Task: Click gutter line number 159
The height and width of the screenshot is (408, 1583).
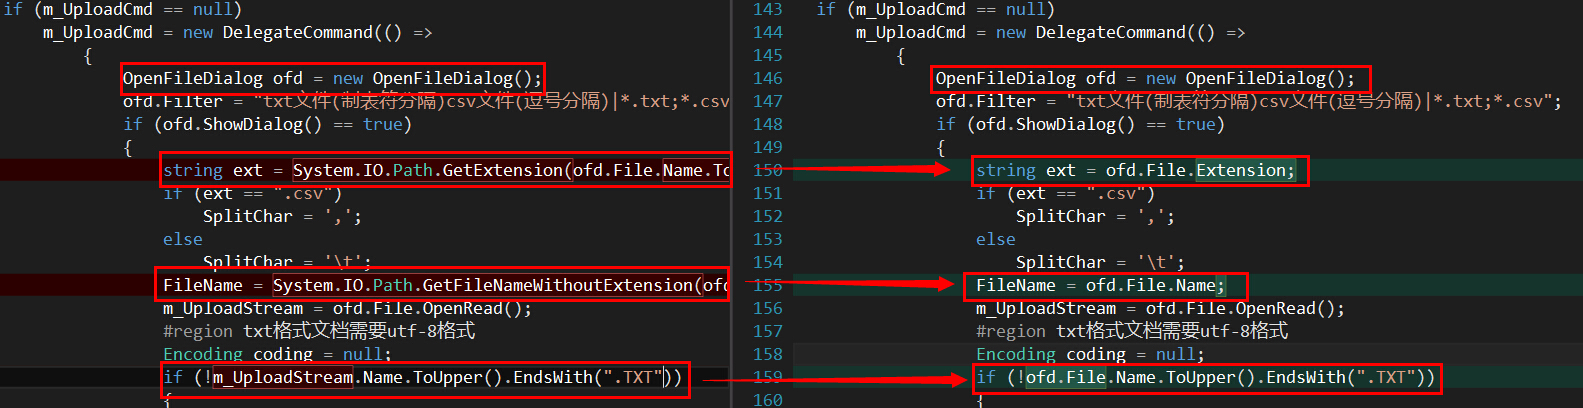Action: click(x=768, y=377)
